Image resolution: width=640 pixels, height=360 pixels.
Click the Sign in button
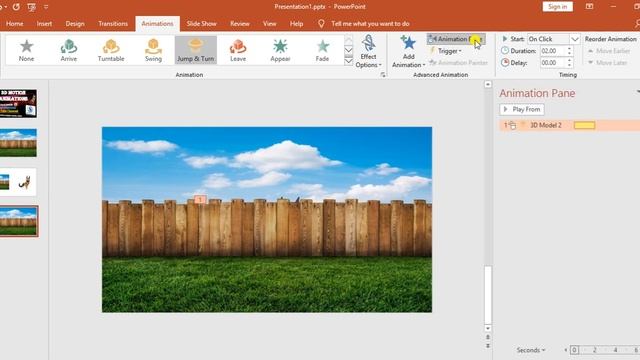pyautogui.click(x=558, y=7)
